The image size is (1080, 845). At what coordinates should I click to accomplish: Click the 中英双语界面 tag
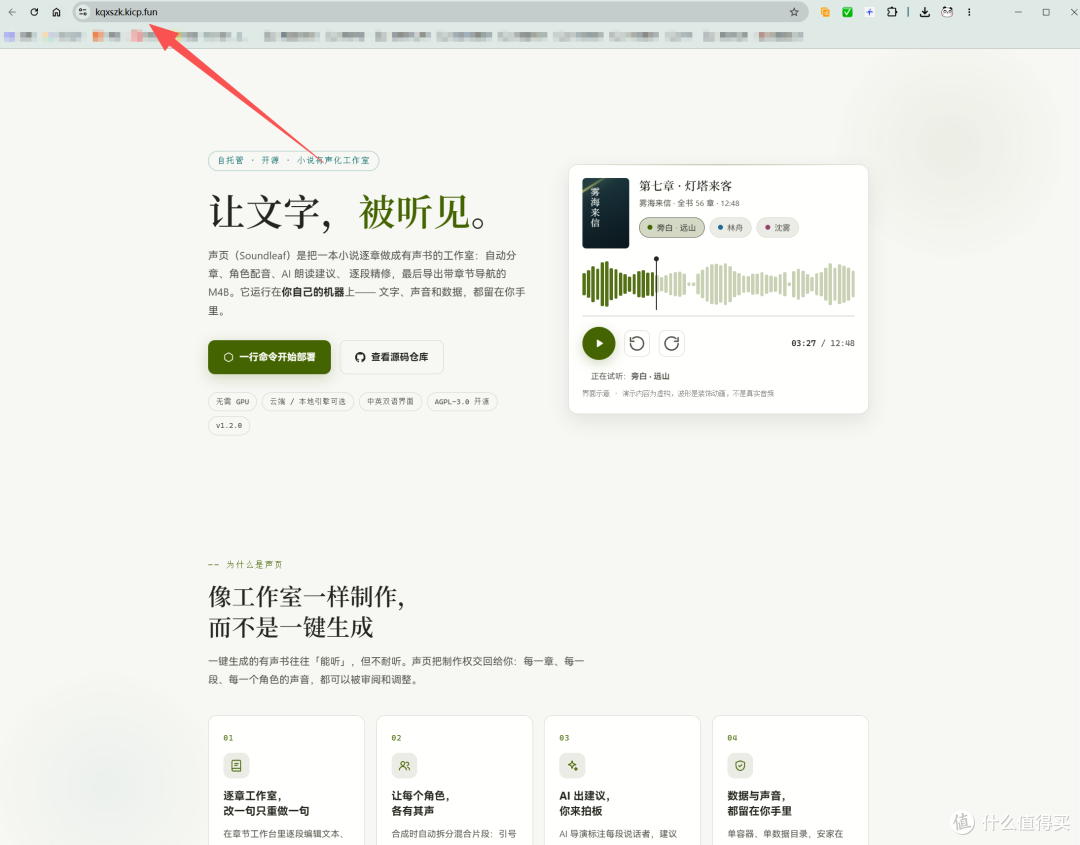click(x=391, y=401)
